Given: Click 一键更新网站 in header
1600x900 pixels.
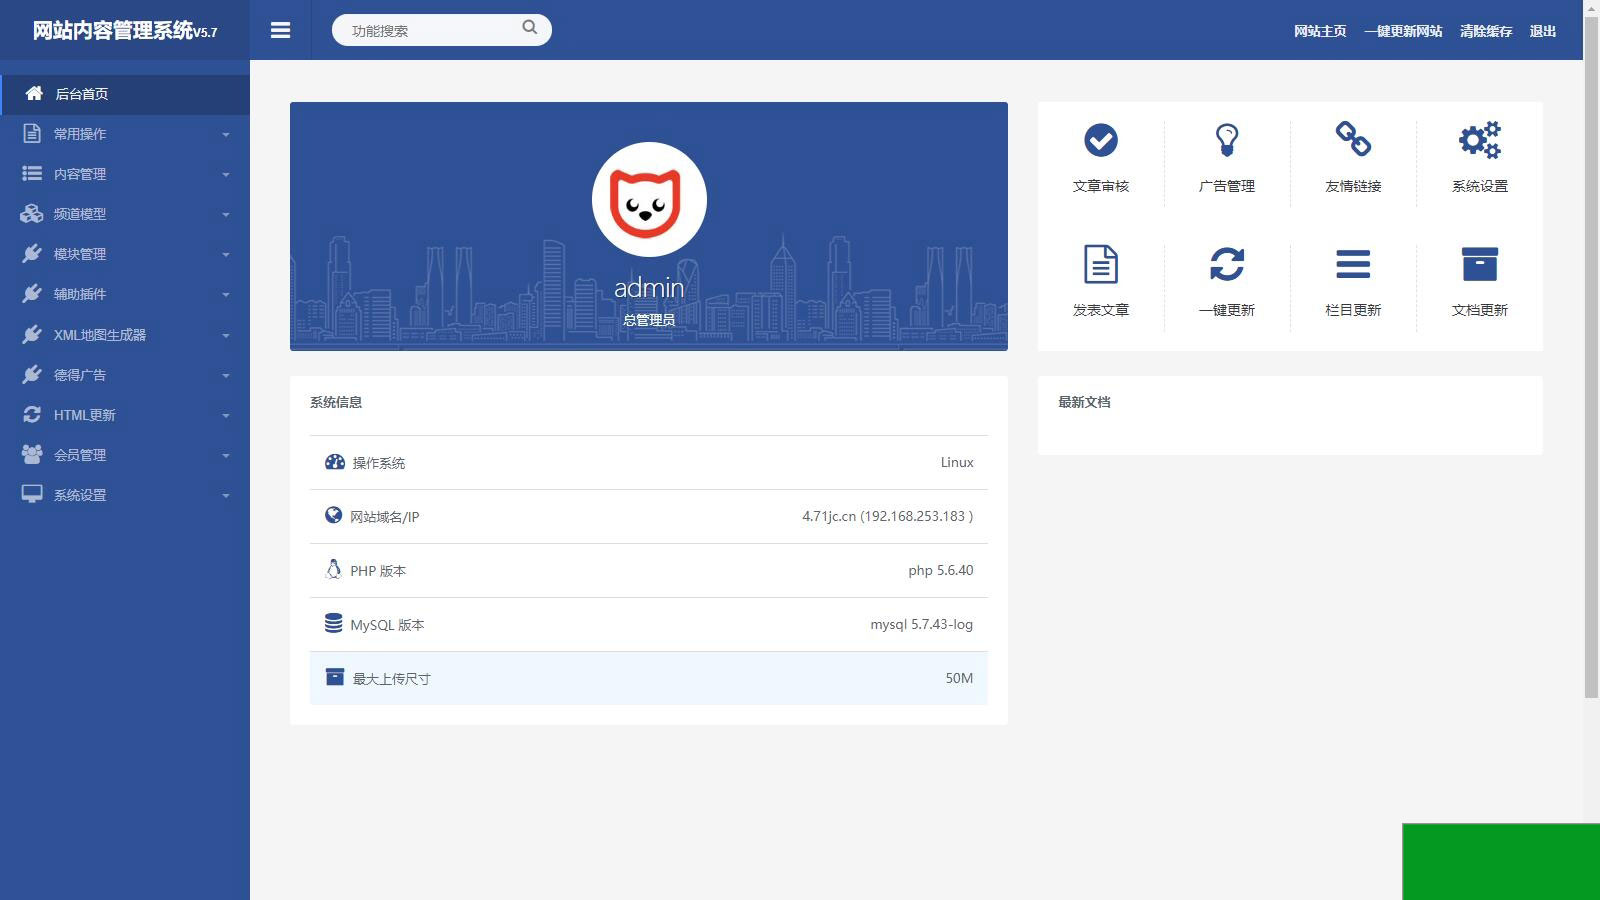Looking at the screenshot, I should click(x=1403, y=31).
